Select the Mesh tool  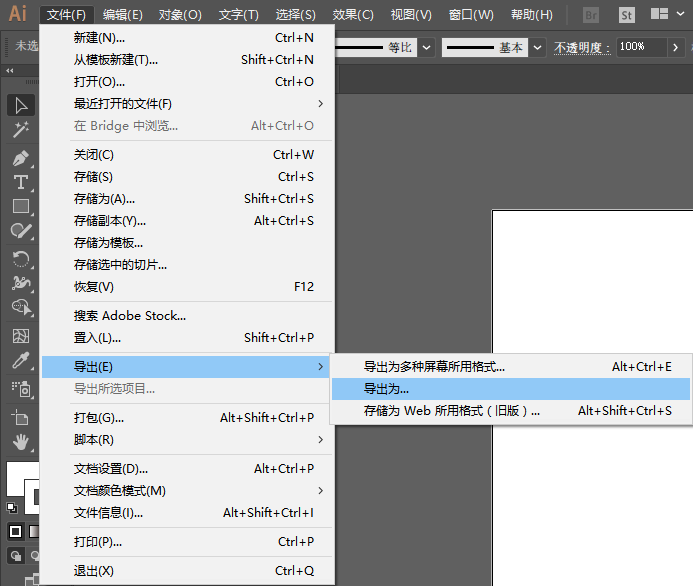(x=21, y=336)
